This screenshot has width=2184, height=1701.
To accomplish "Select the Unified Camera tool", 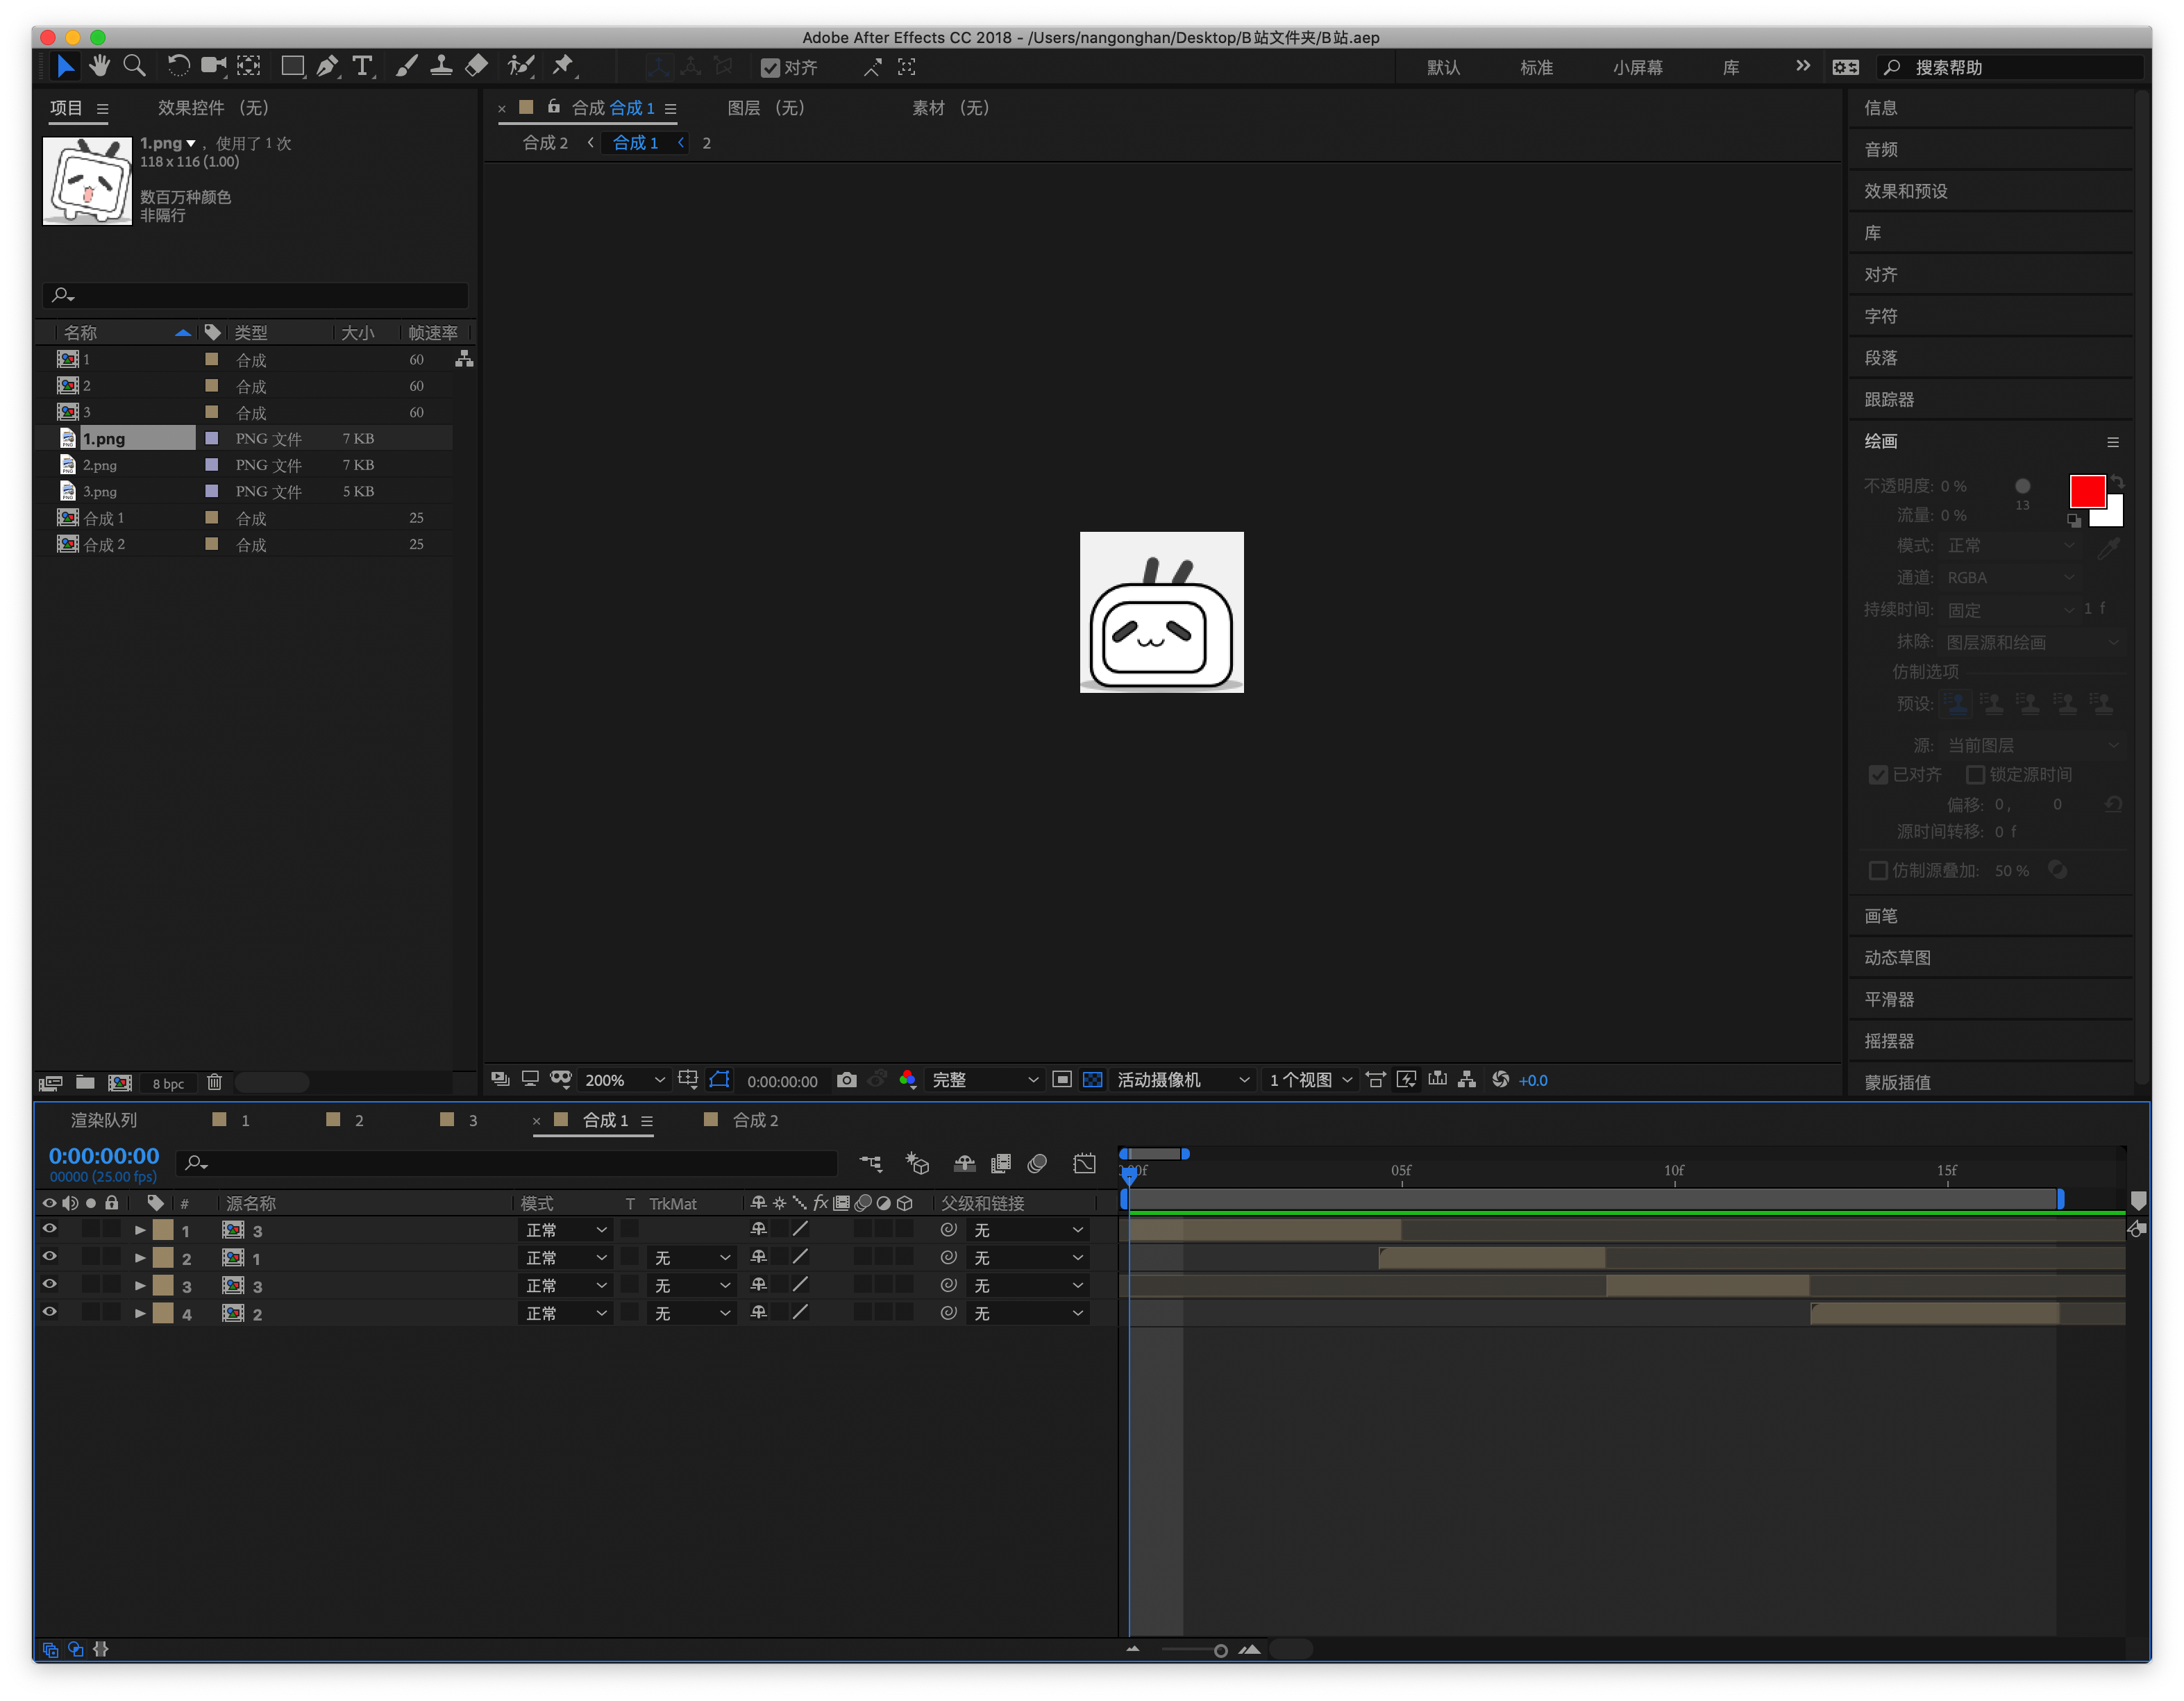I will tap(213, 66).
